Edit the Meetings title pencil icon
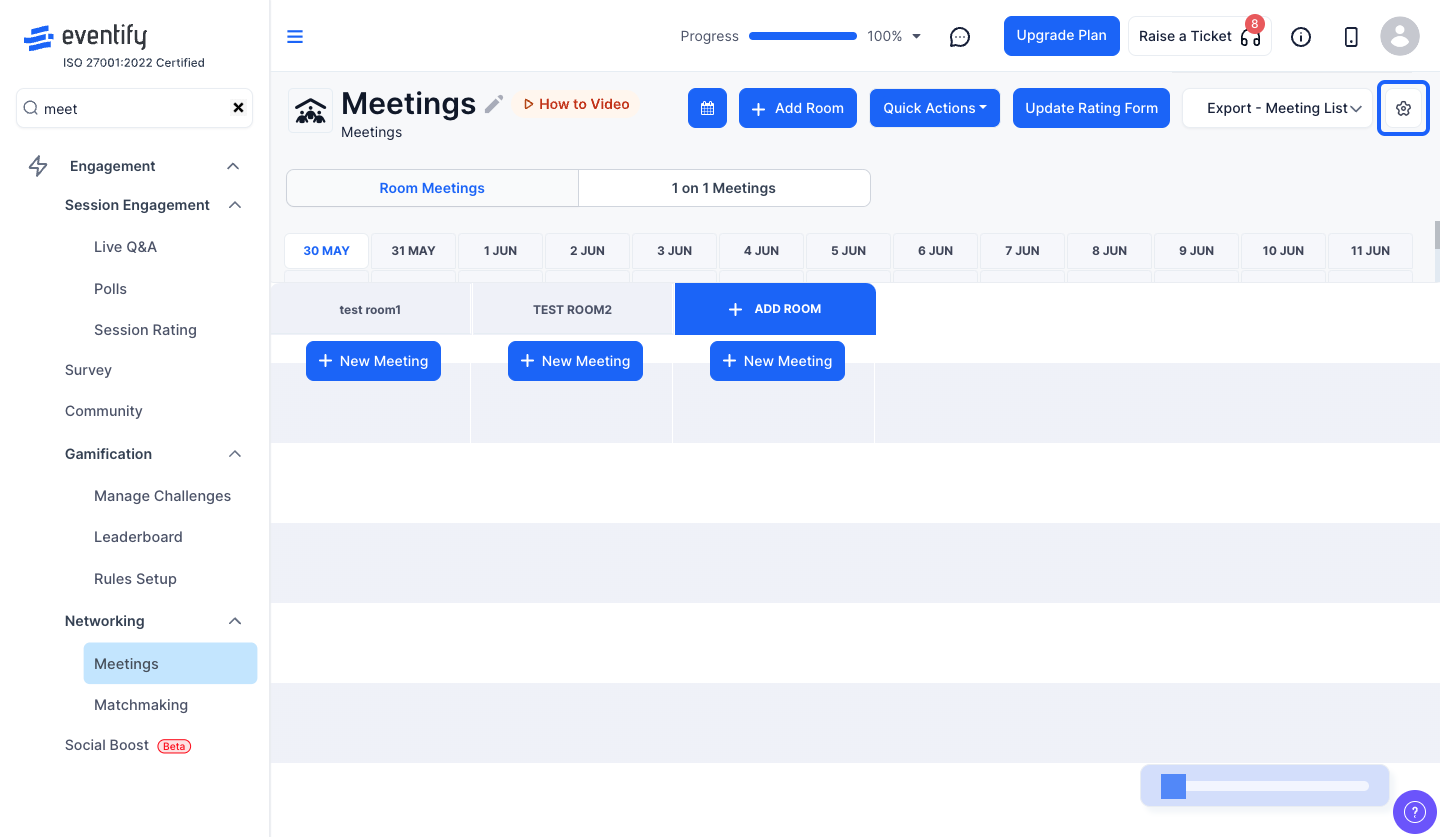This screenshot has height=837, width=1440. click(494, 104)
